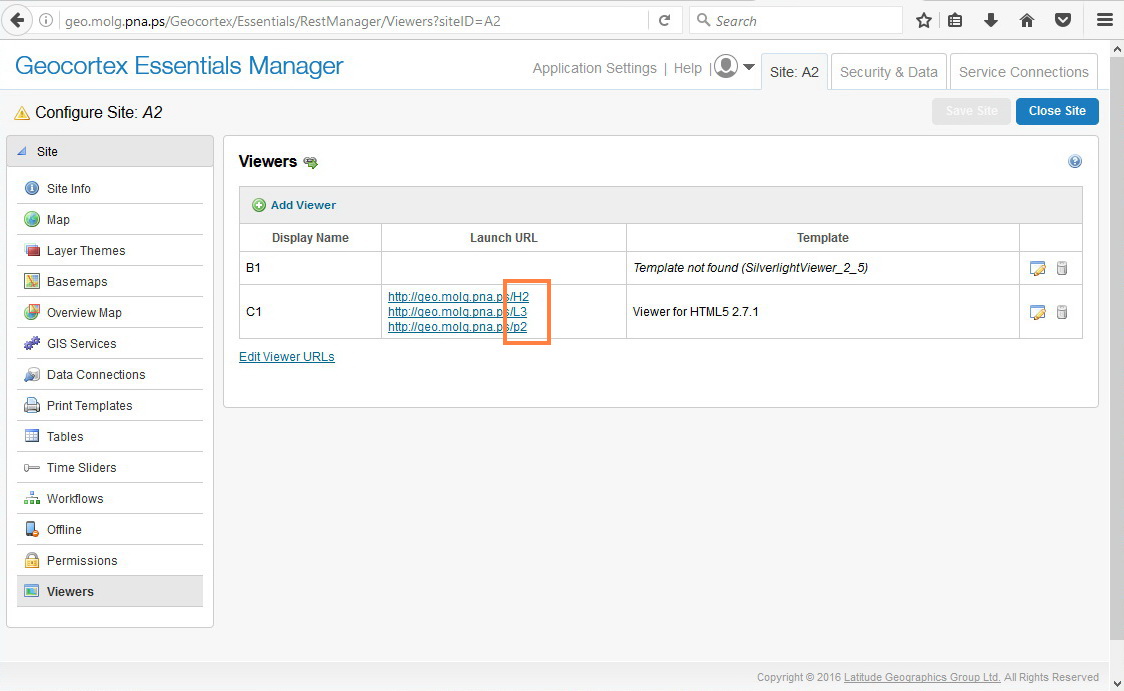Click the Geocortex Essentials Manager title
Viewport: 1124px width, 691px height.
tap(178, 65)
